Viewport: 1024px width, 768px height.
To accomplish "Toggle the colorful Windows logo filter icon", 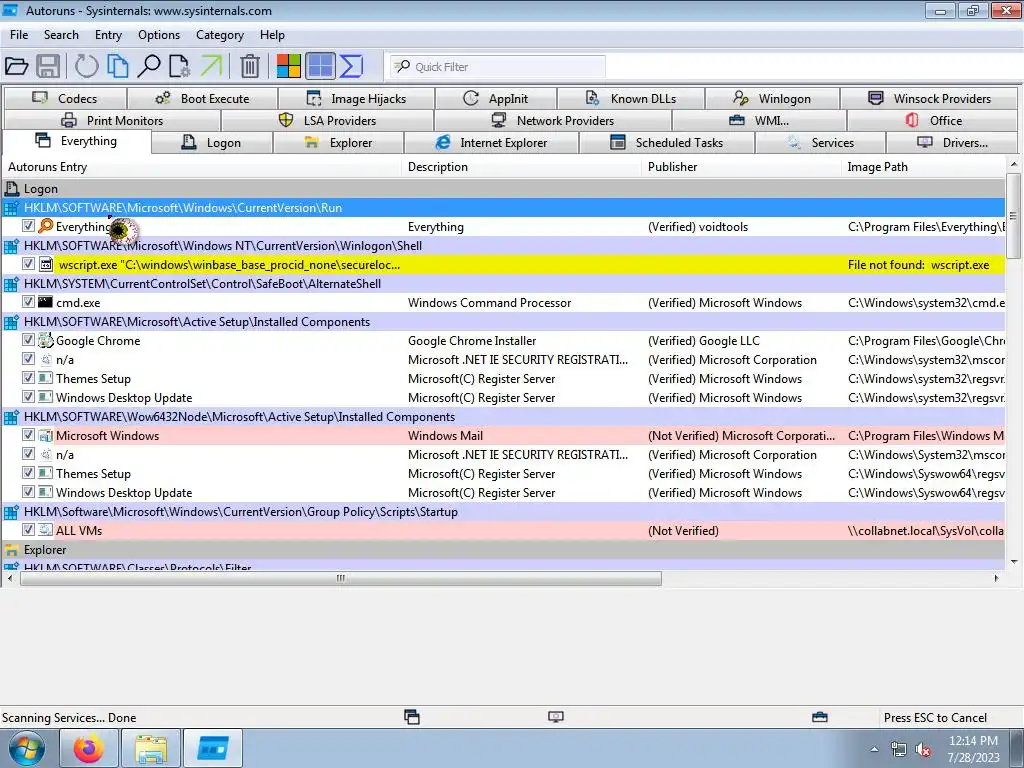I will point(288,67).
